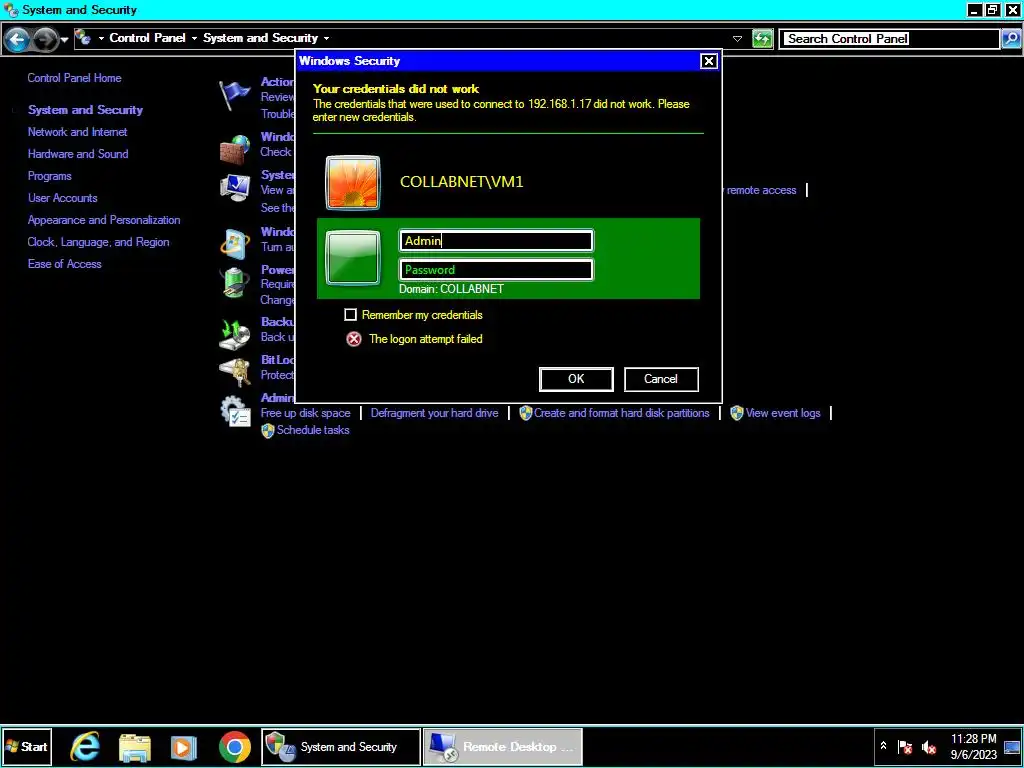1024x768 pixels.
Task: Open Internet Explorer from the taskbar
Action: [85, 747]
